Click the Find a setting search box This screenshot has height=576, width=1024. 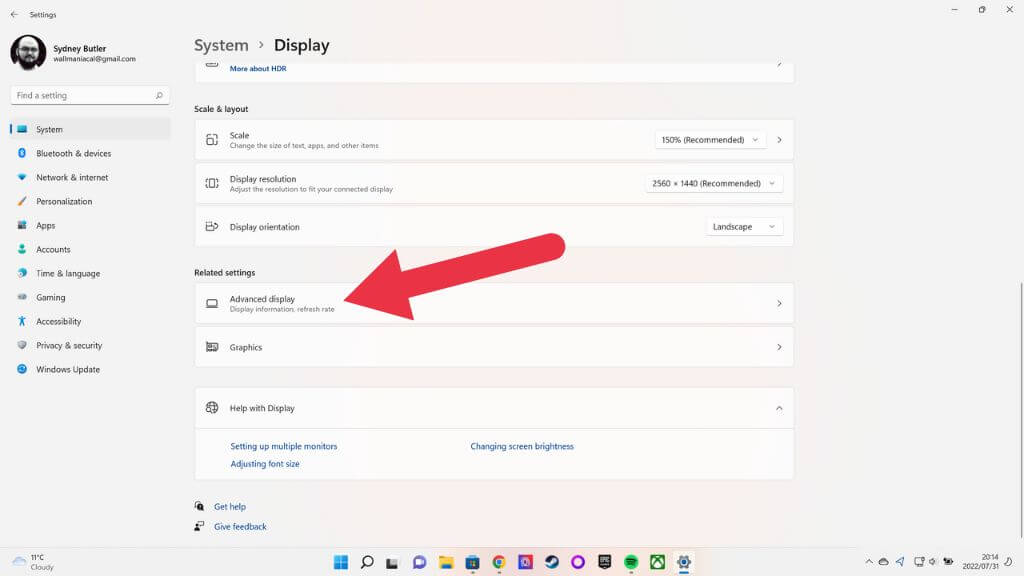coord(89,95)
